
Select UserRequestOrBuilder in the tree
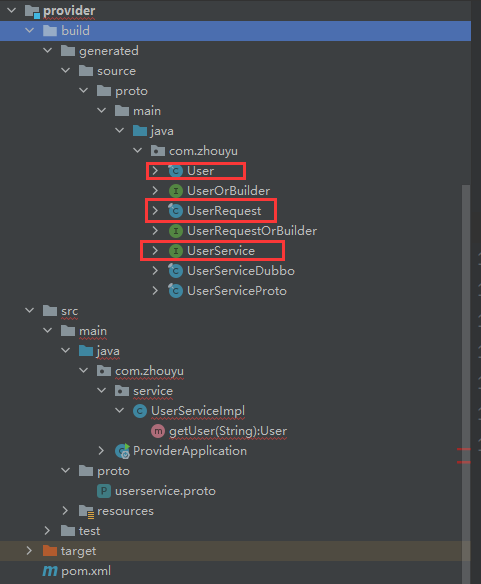point(243,231)
